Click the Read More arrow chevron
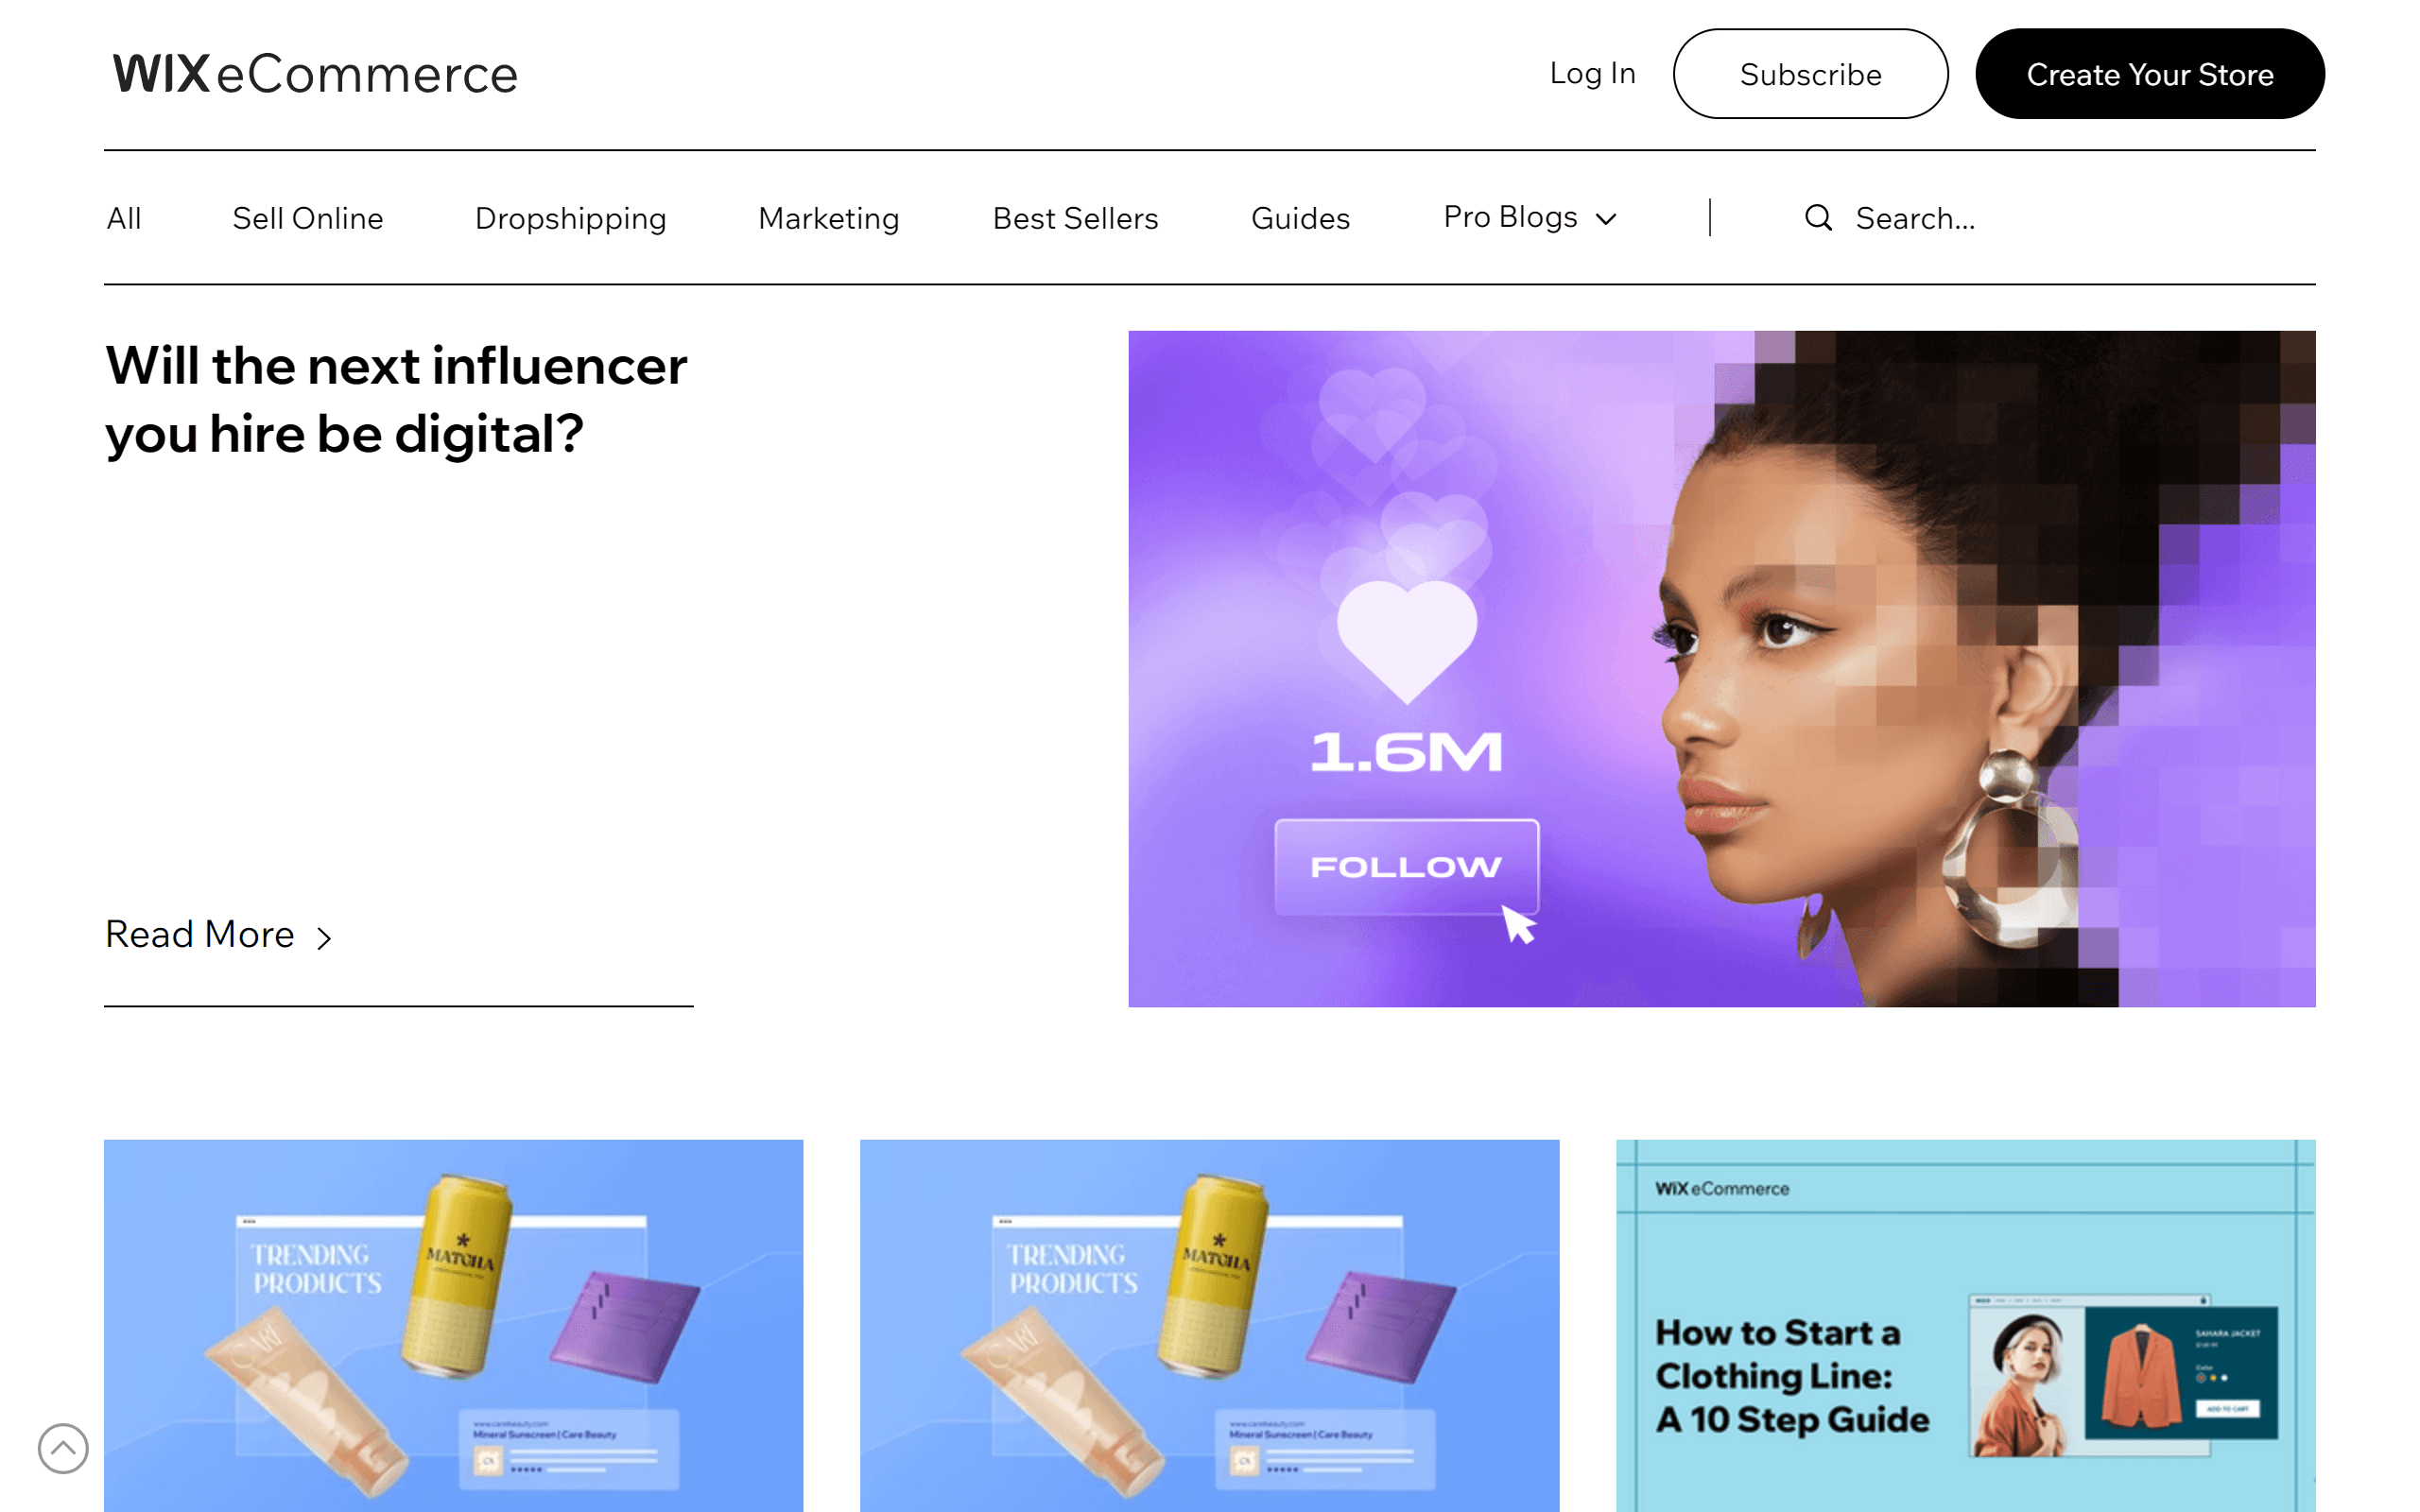The height and width of the screenshot is (1512, 2420). [x=324, y=937]
